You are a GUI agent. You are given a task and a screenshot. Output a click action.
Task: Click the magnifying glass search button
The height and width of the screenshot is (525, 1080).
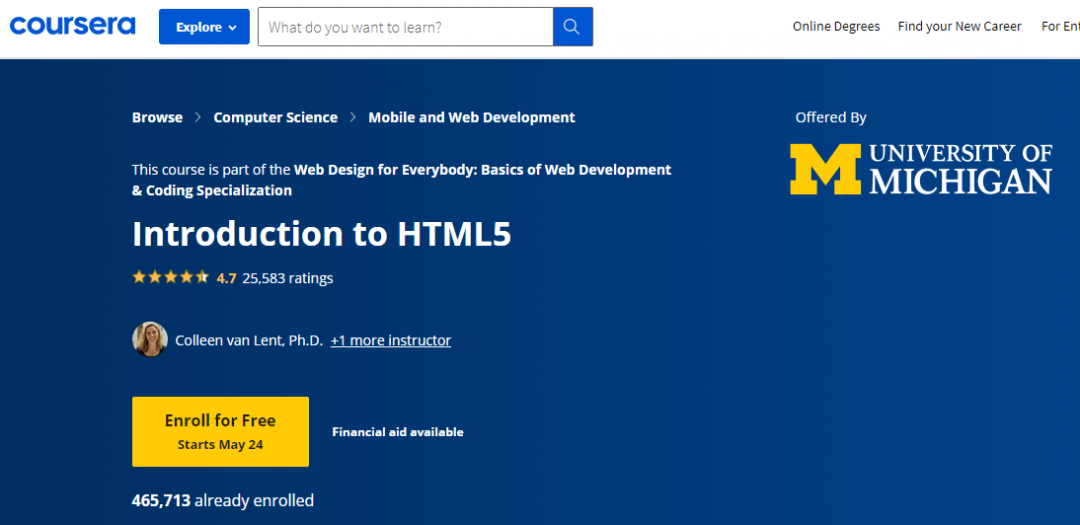click(572, 27)
